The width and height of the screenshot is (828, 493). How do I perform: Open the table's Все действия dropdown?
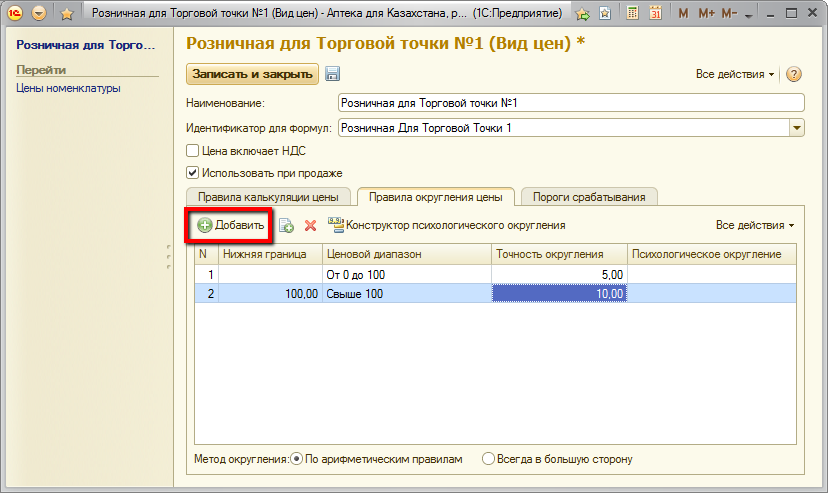(x=755, y=226)
